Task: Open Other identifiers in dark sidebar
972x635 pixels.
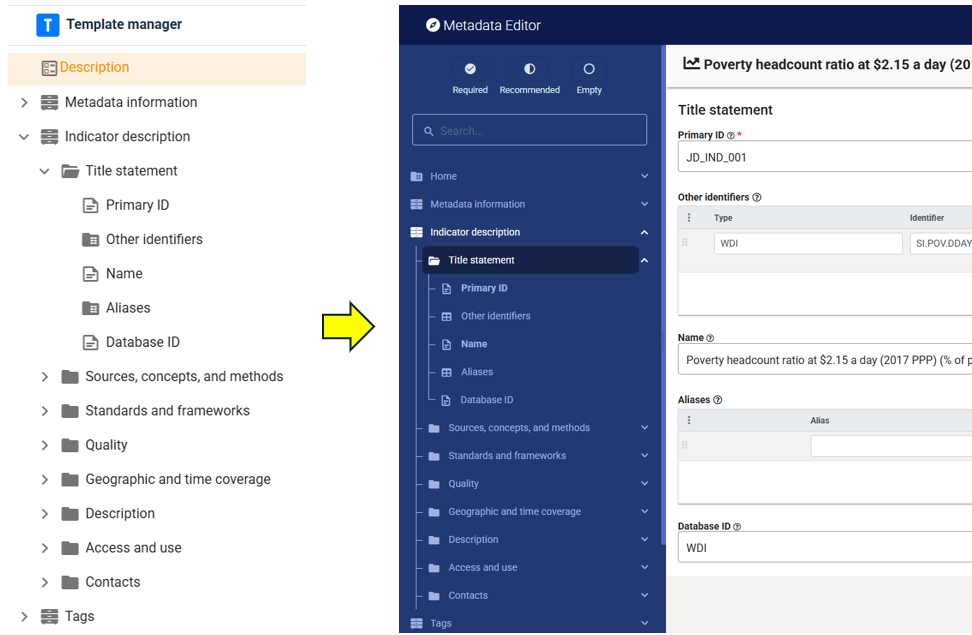Action: click(x=495, y=316)
